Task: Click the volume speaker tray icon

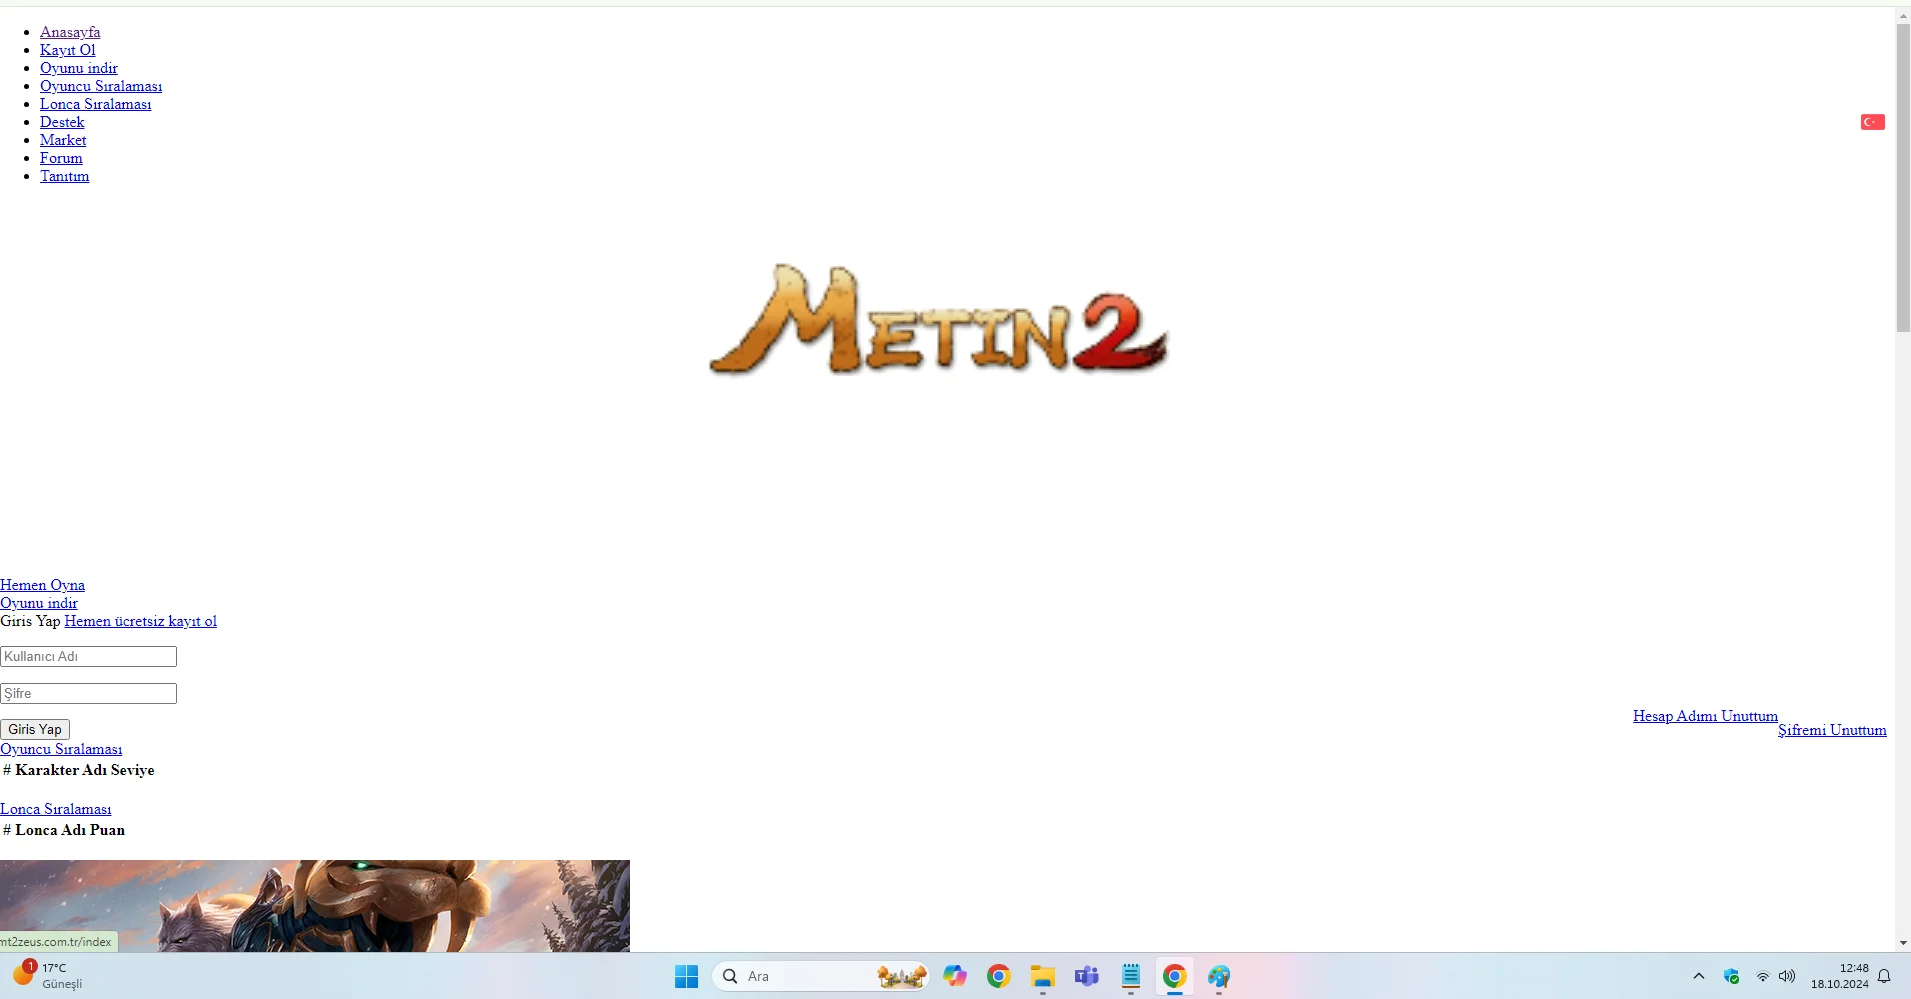Action: (1786, 976)
